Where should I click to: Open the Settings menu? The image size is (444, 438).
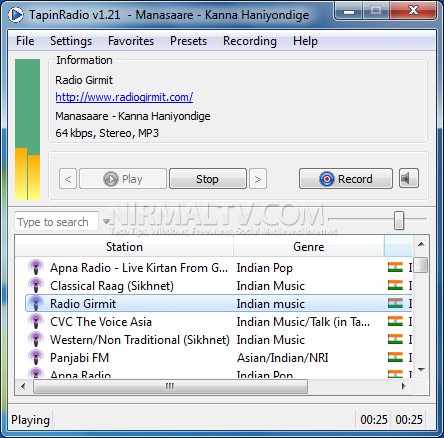pyautogui.click(x=71, y=41)
